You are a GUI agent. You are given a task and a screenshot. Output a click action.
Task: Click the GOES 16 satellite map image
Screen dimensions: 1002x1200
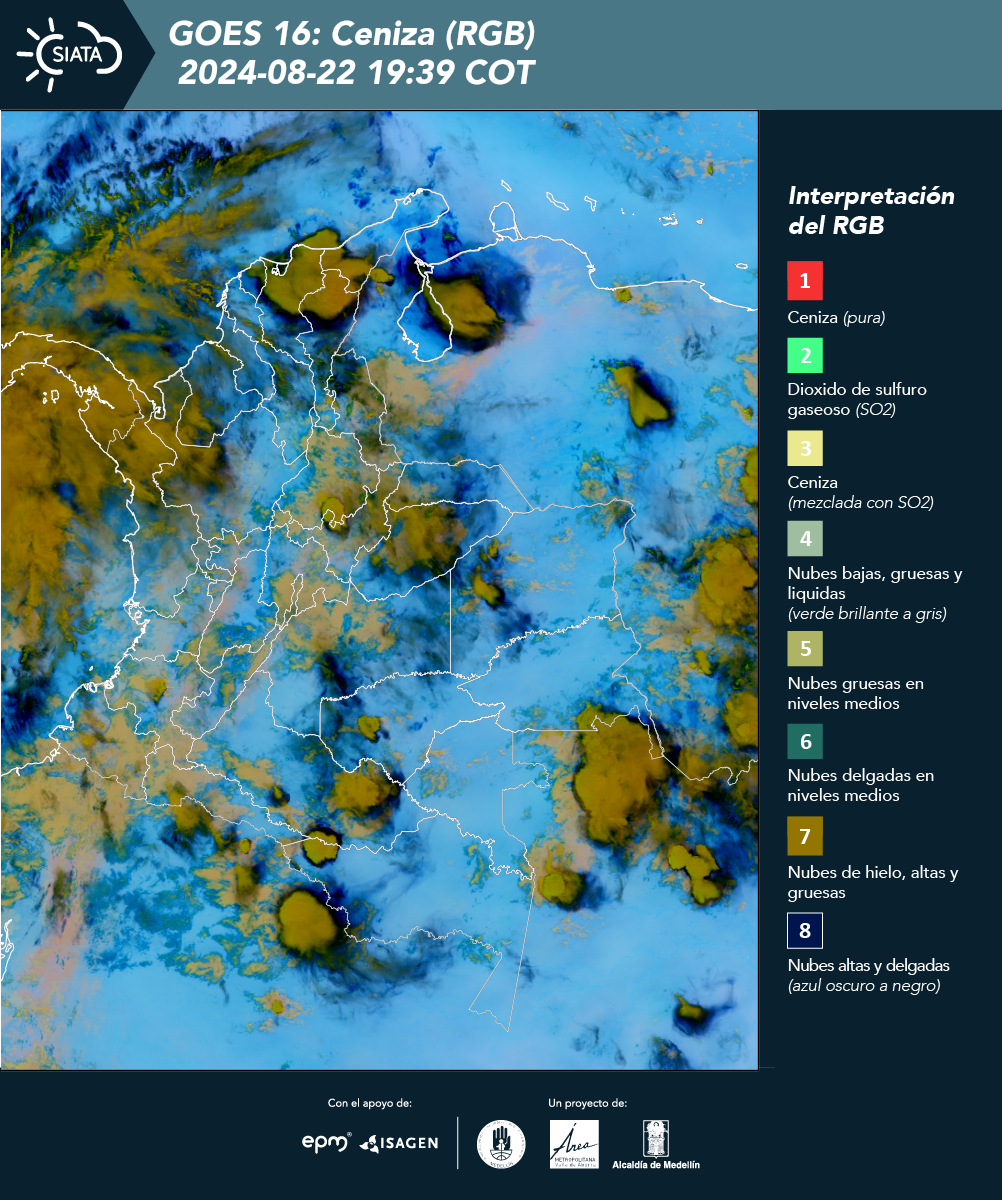coord(380,590)
